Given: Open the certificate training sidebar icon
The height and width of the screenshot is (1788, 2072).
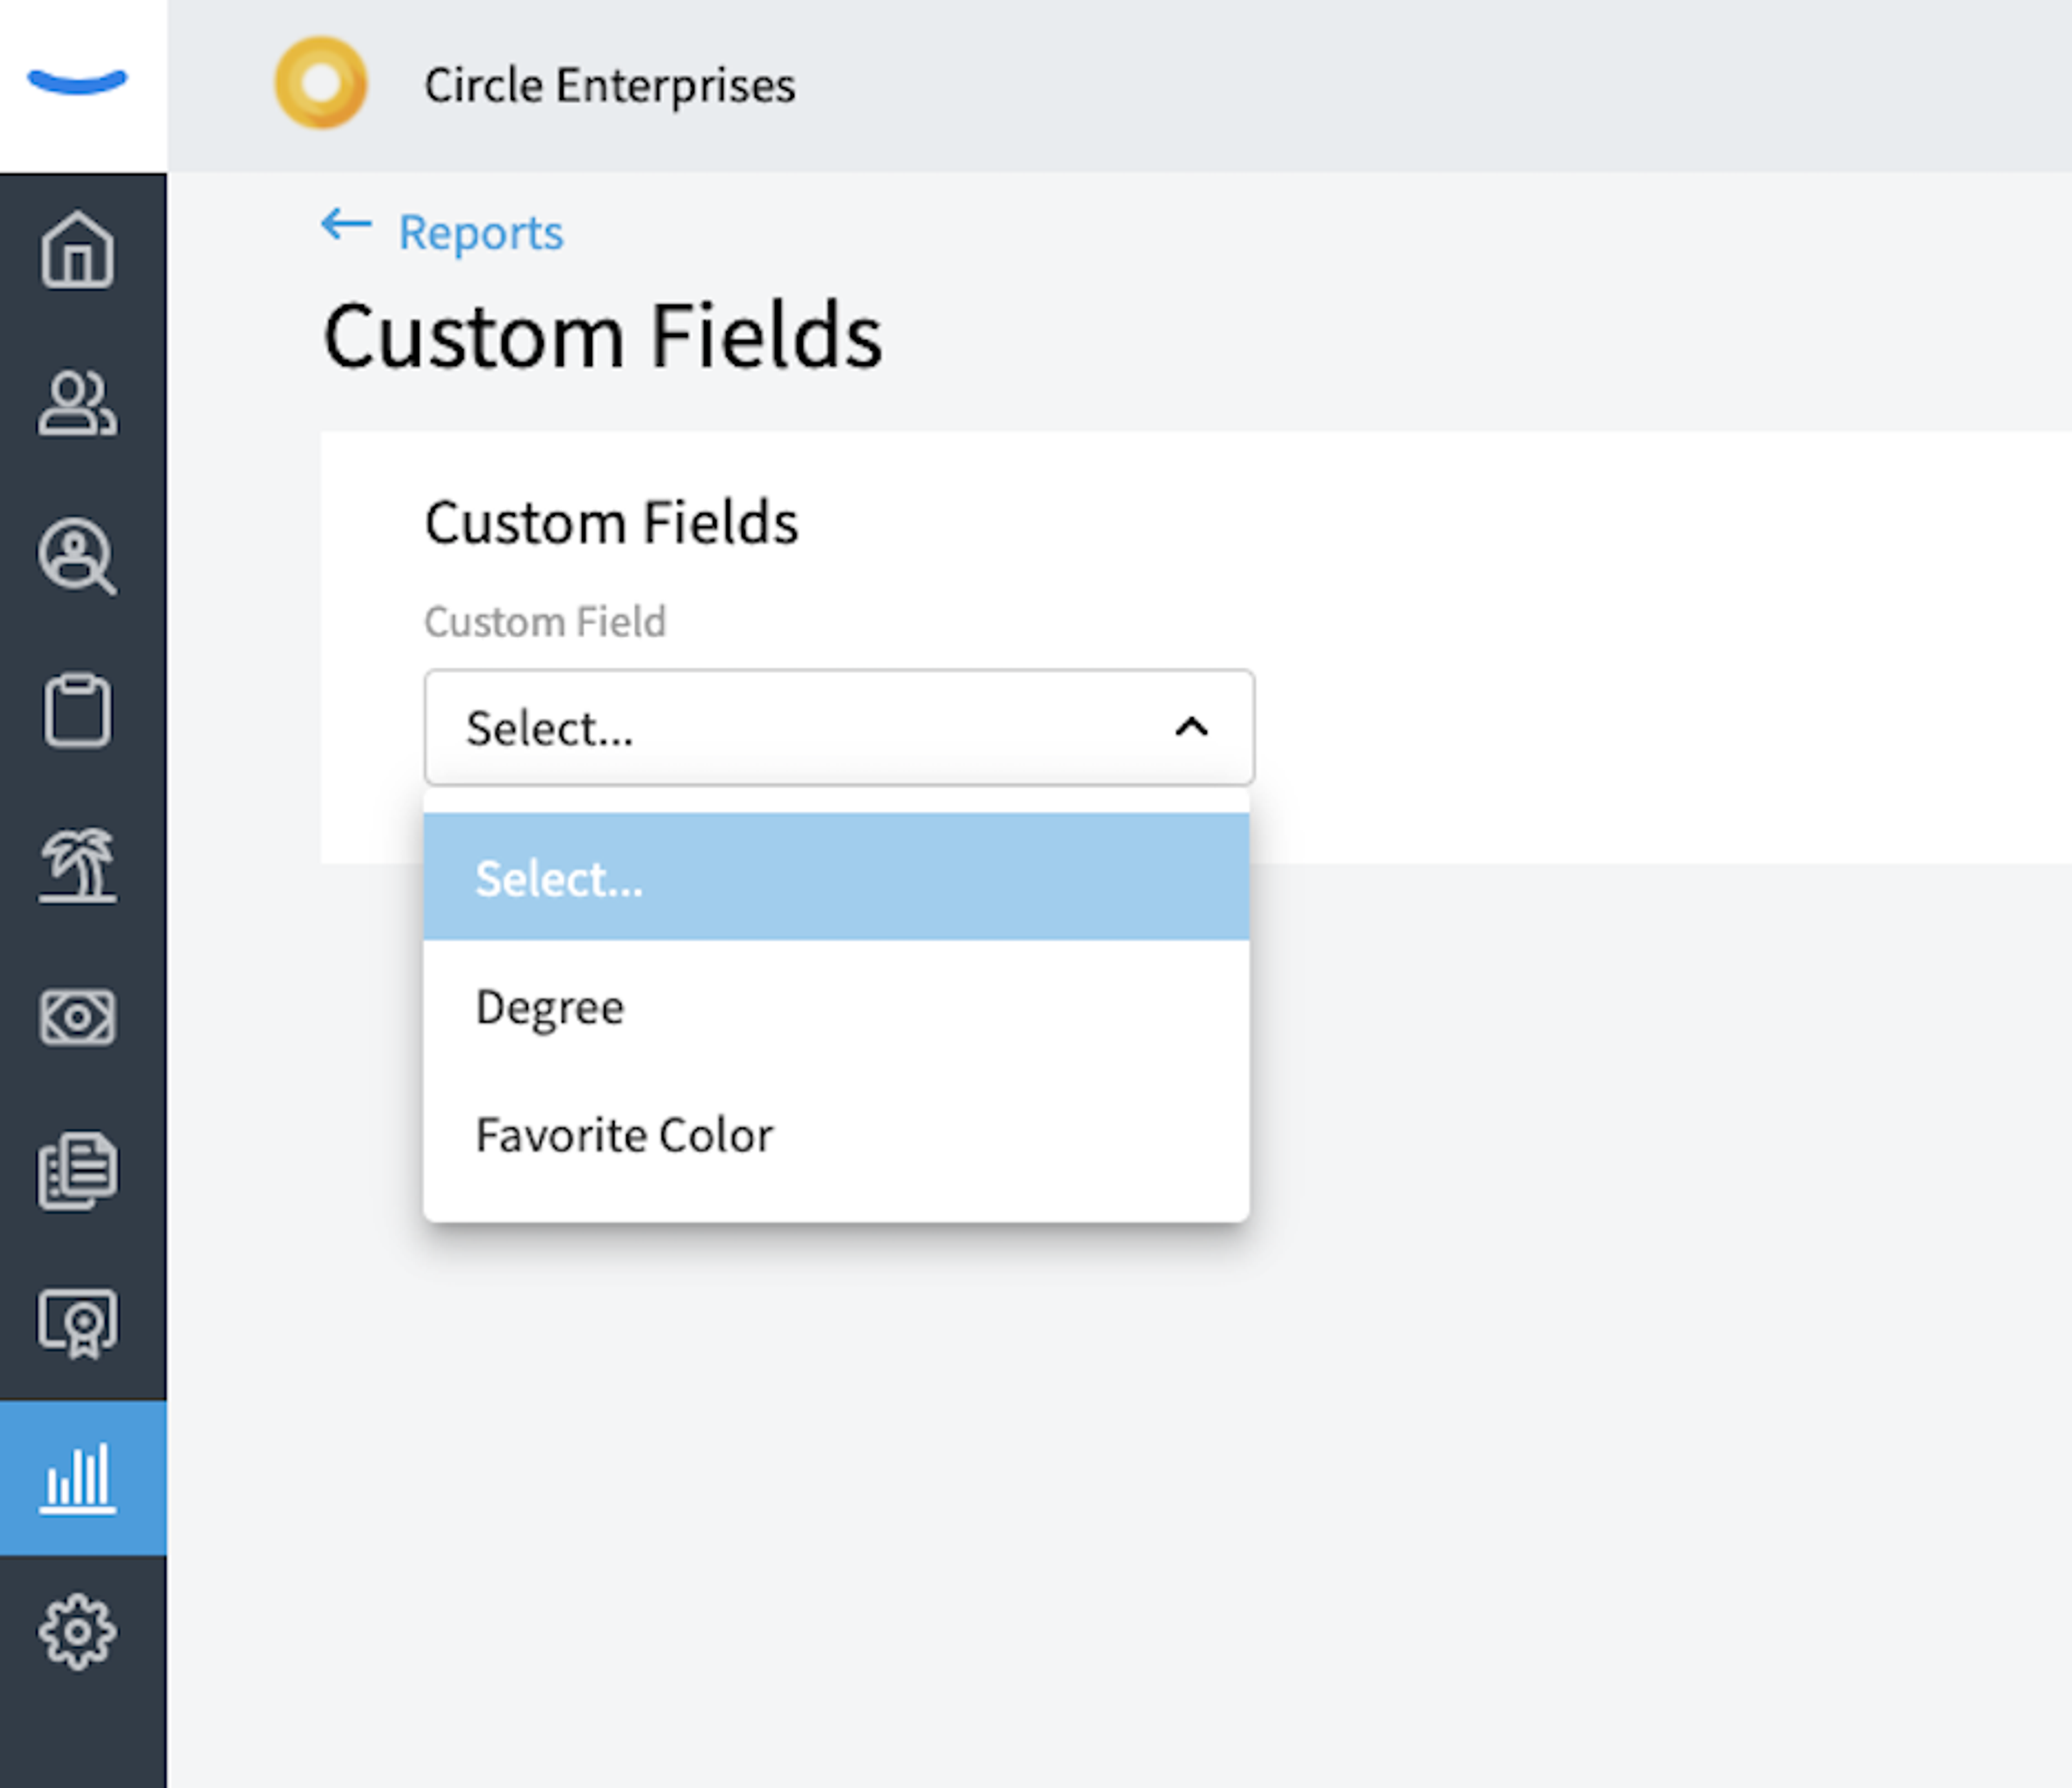Looking at the screenshot, I should point(78,1324).
